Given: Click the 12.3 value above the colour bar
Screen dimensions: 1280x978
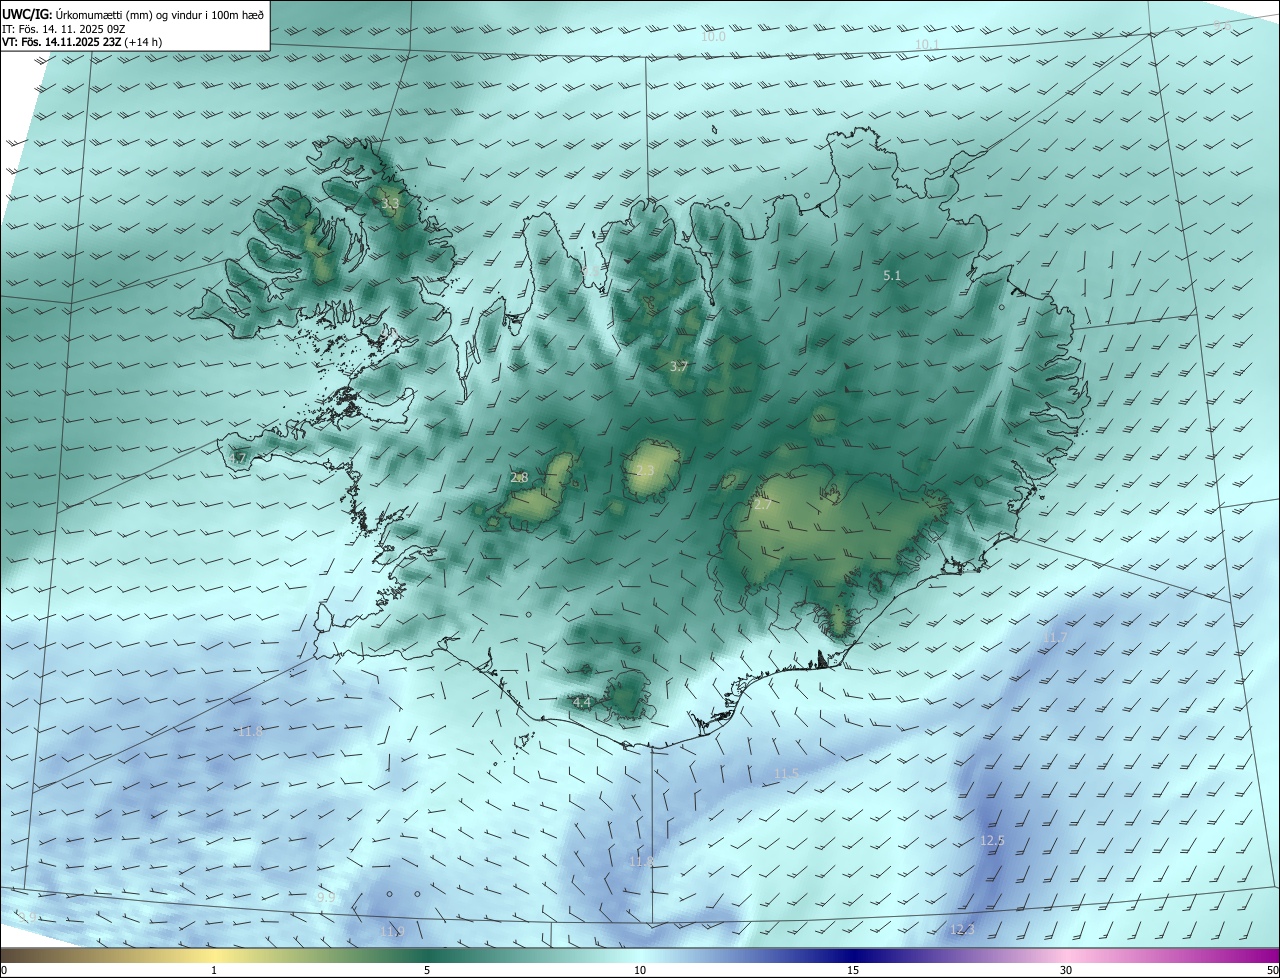Looking at the screenshot, I should click(962, 930).
